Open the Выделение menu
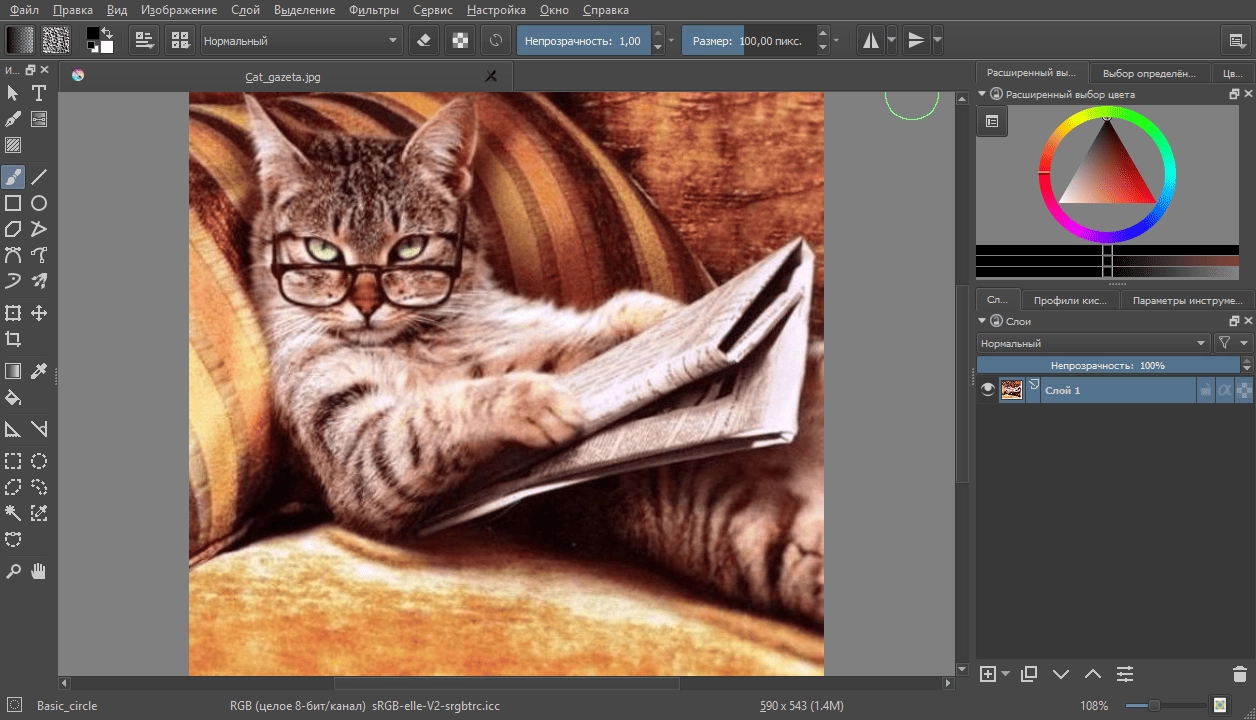The height and width of the screenshot is (720, 1256). [x=304, y=10]
